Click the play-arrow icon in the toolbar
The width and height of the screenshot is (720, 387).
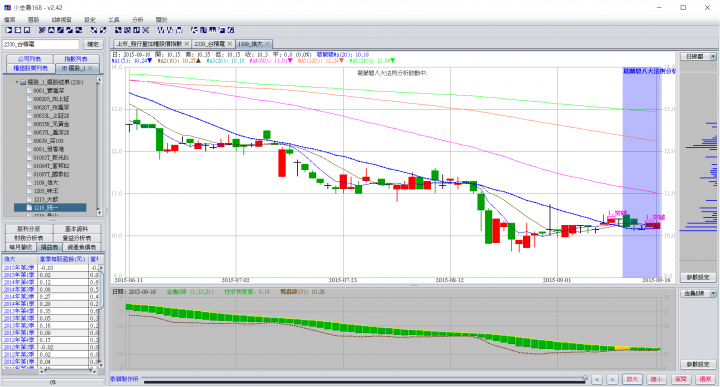coord(9,30)
